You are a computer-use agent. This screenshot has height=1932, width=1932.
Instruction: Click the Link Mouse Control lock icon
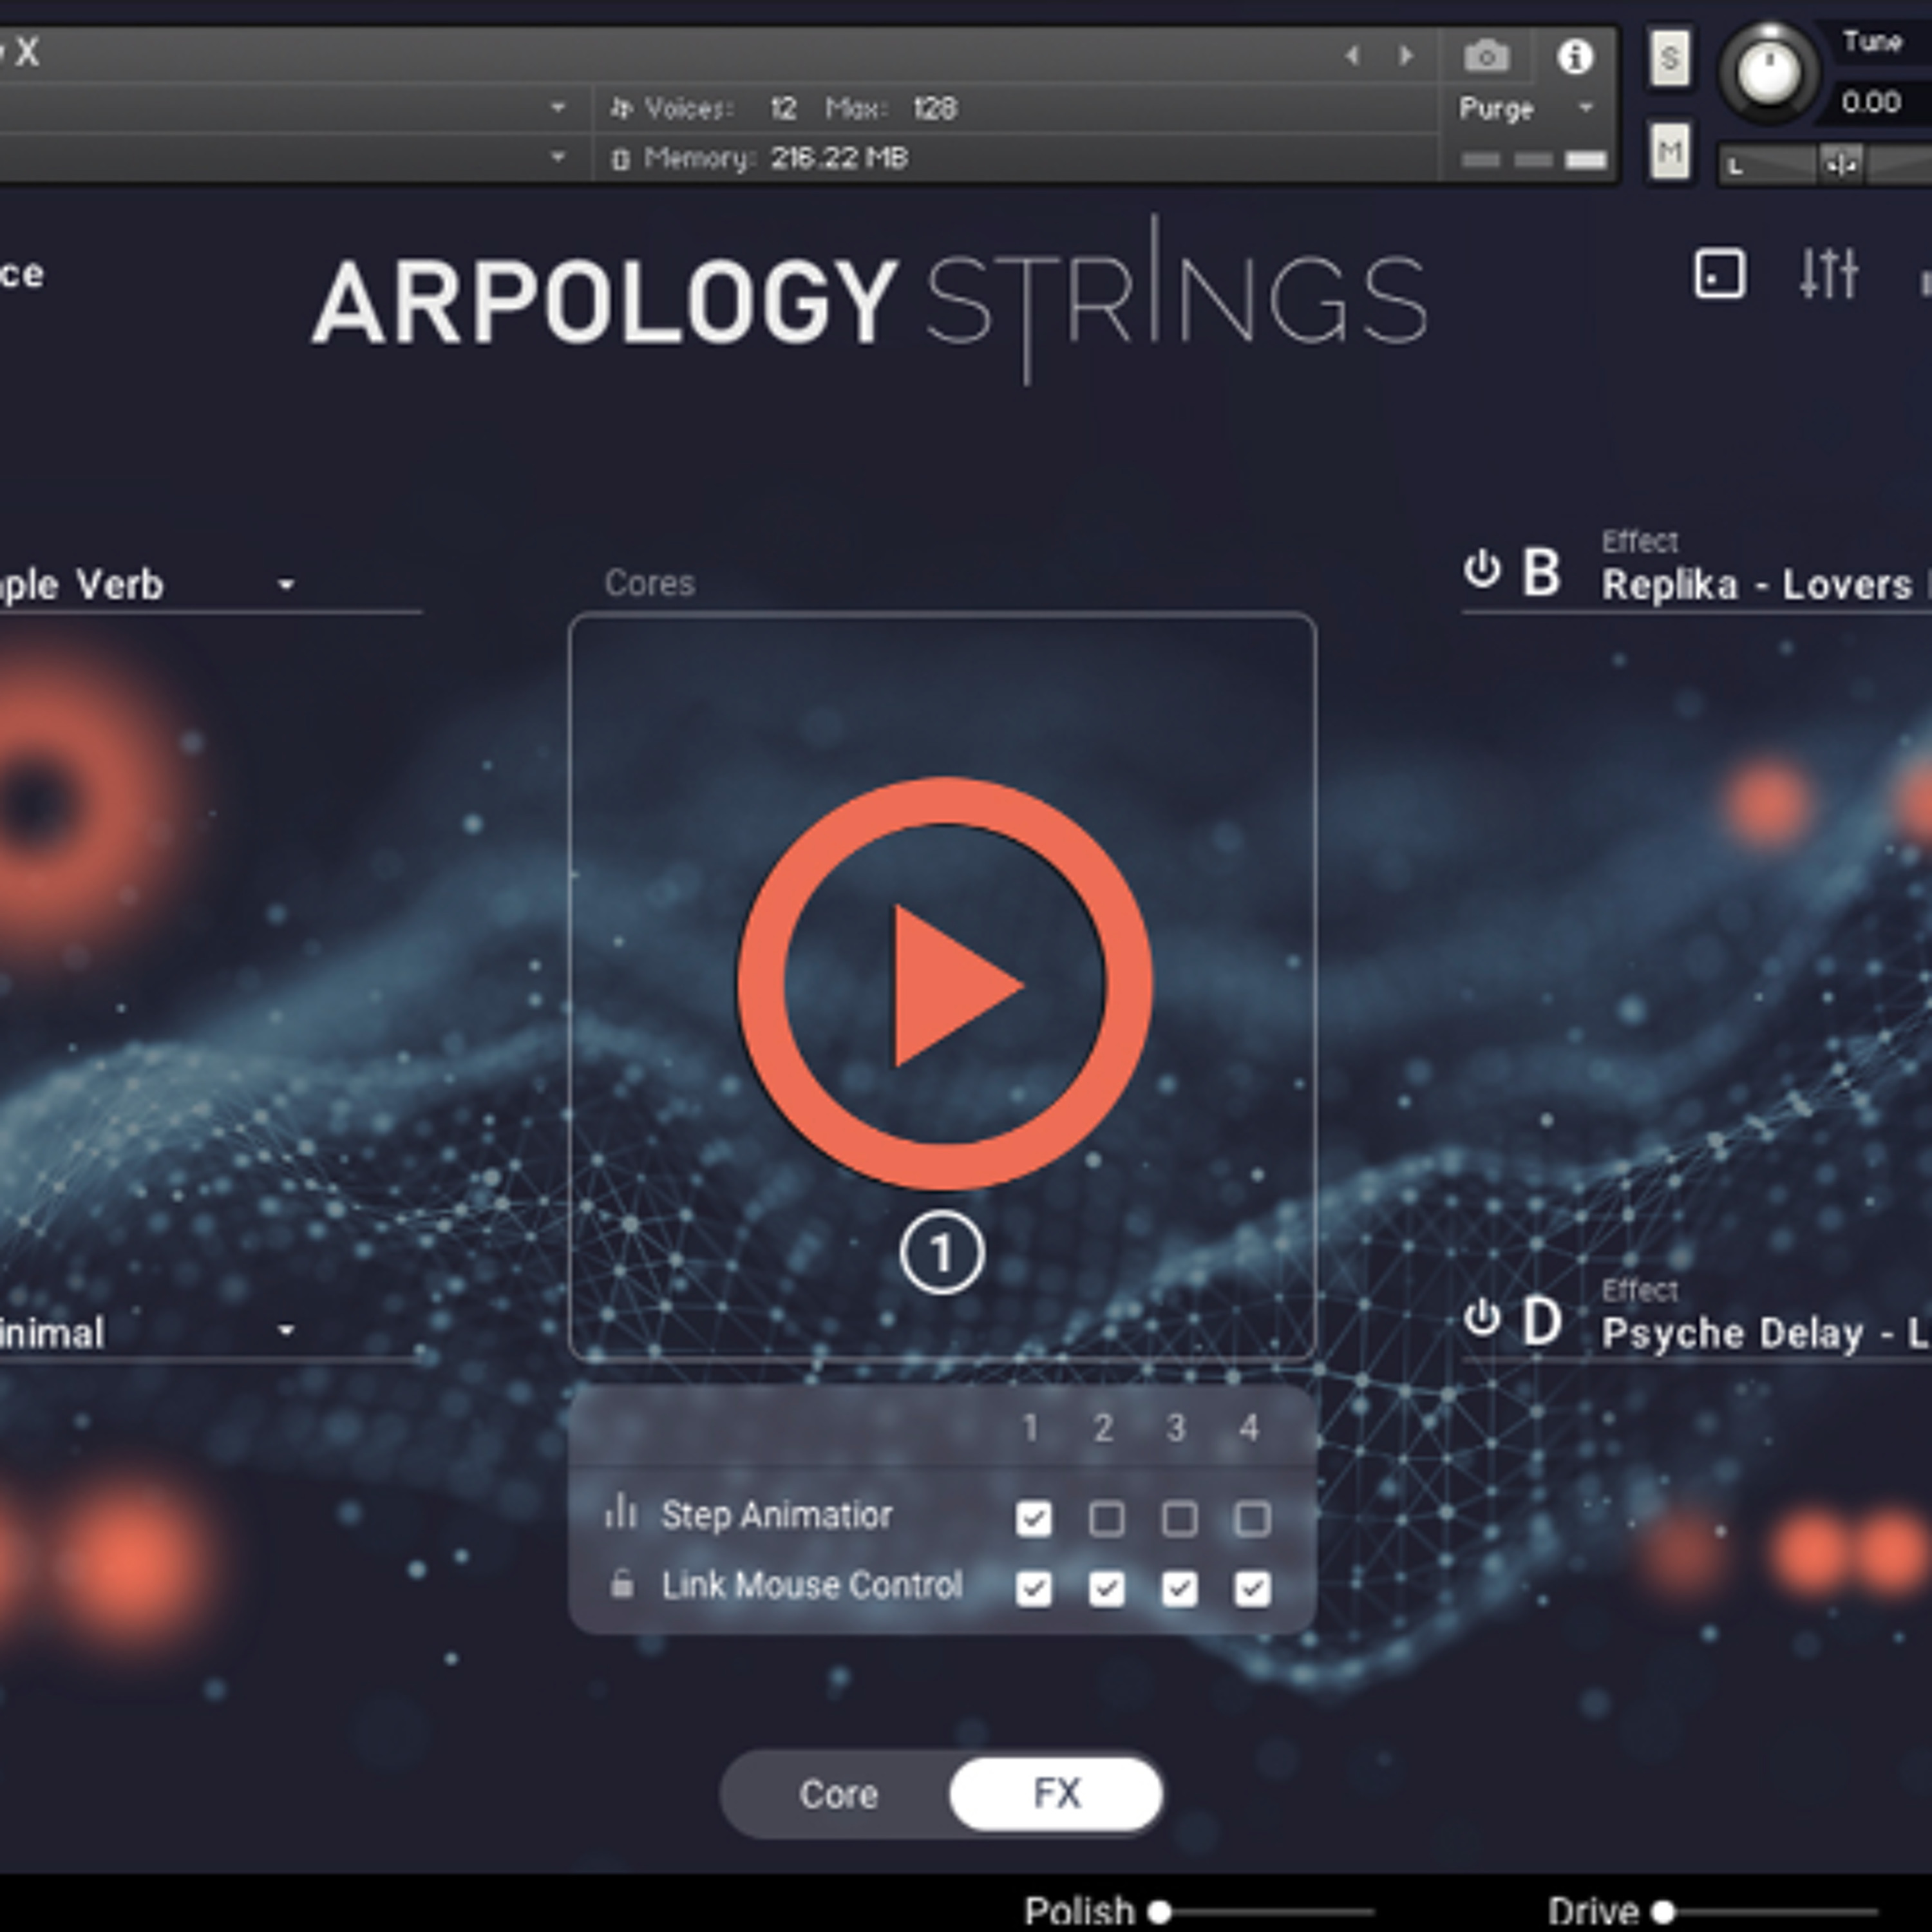pyautogui.click(x=621, y=1584)
